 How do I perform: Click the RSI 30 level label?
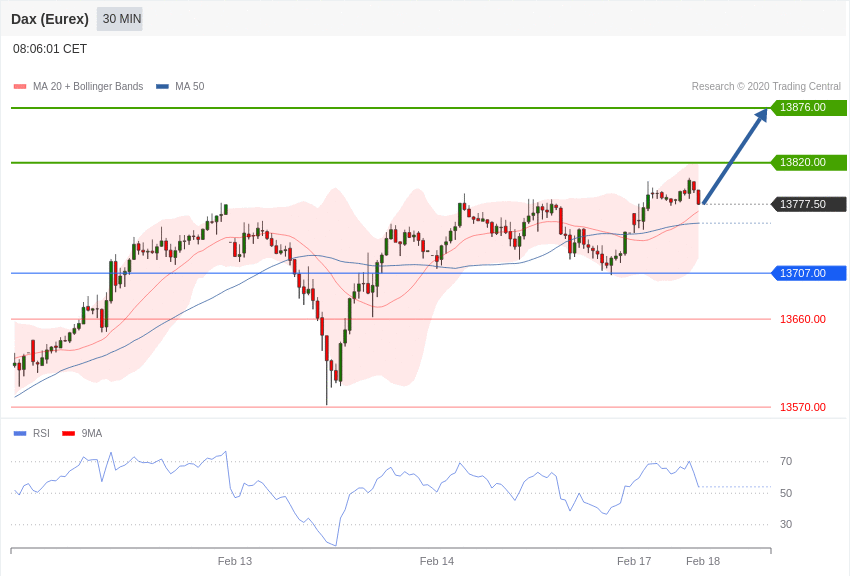786,524
